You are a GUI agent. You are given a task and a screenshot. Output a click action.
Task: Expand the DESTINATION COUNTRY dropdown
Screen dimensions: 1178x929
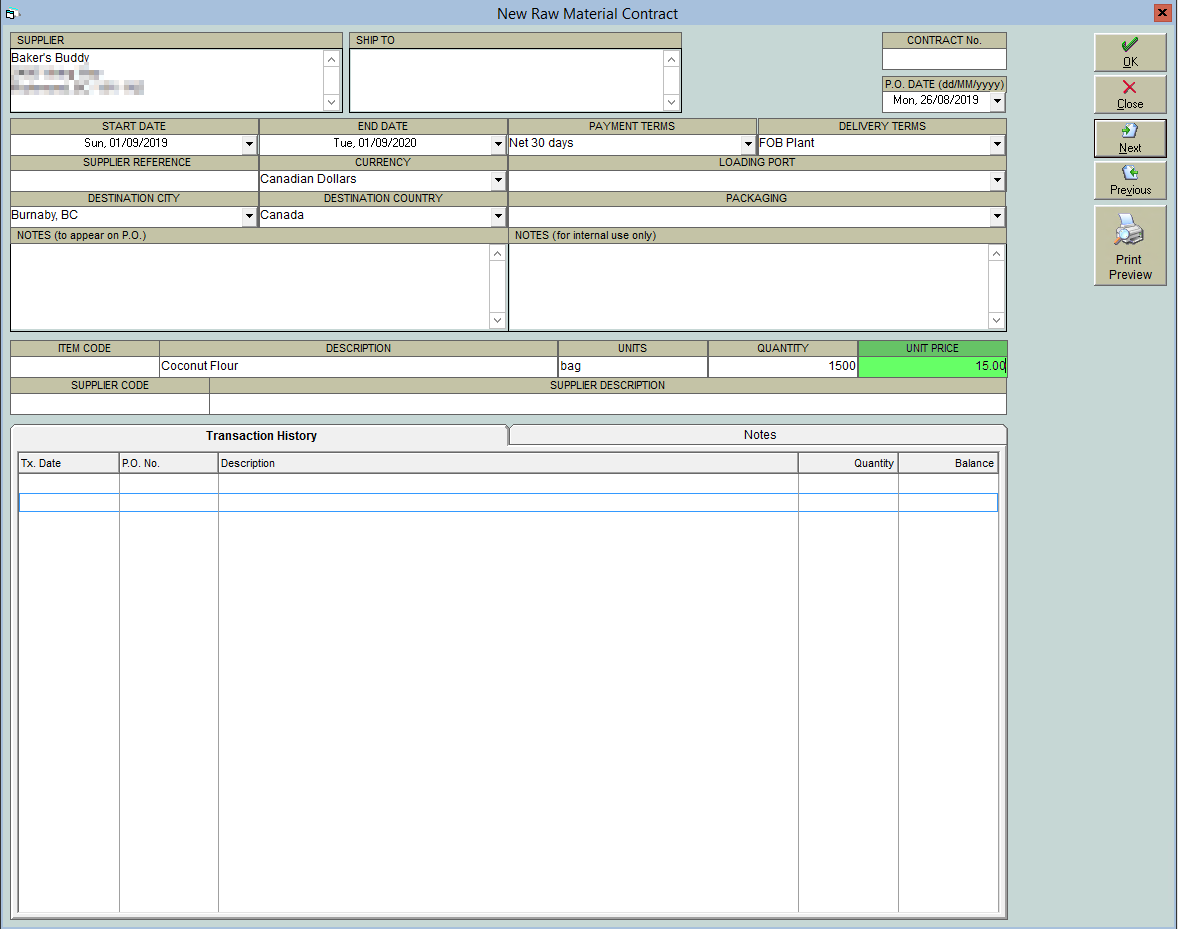point(498,216)
